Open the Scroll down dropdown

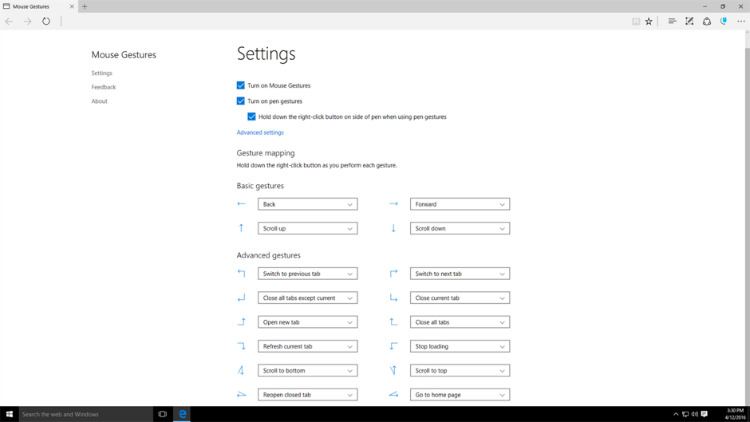click(460, 229)
